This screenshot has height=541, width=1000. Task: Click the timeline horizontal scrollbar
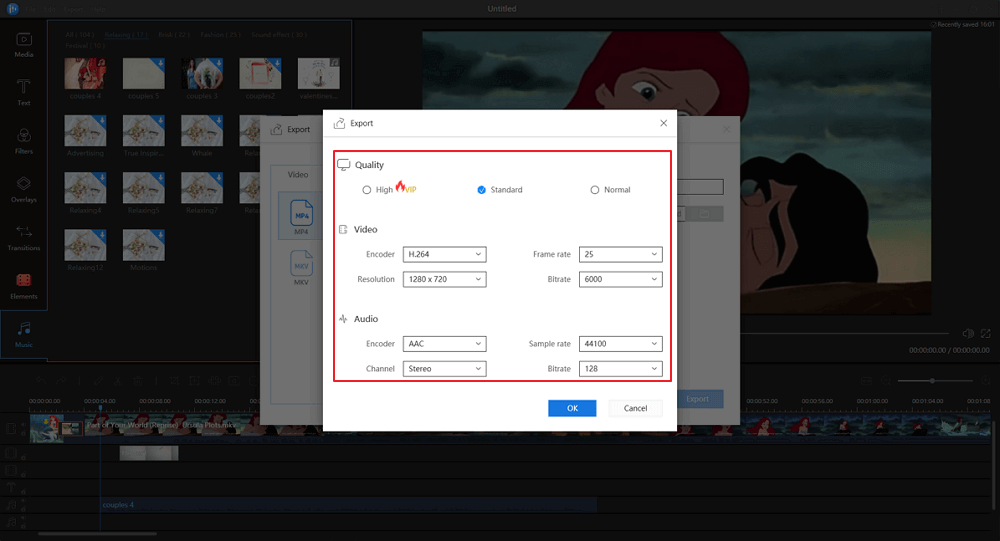[x=98, y=534]
